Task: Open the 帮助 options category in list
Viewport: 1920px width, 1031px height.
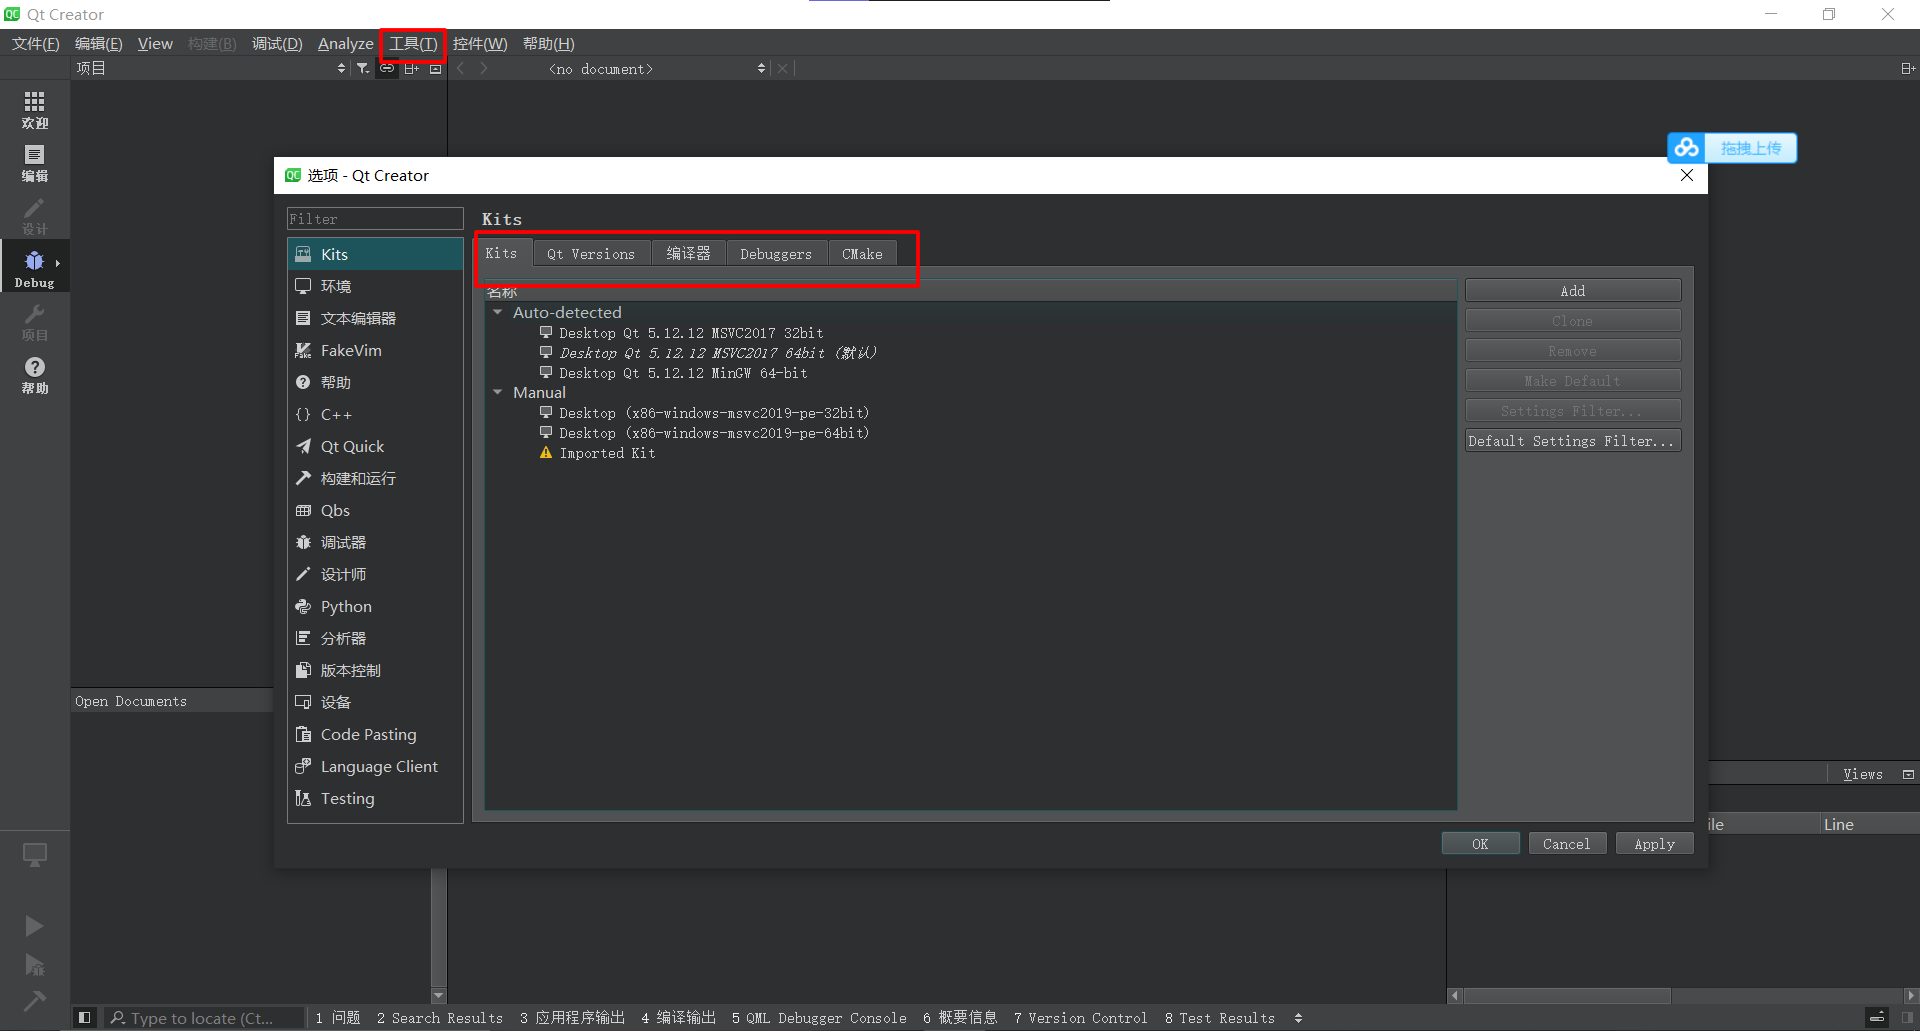Action: [375, 382]
